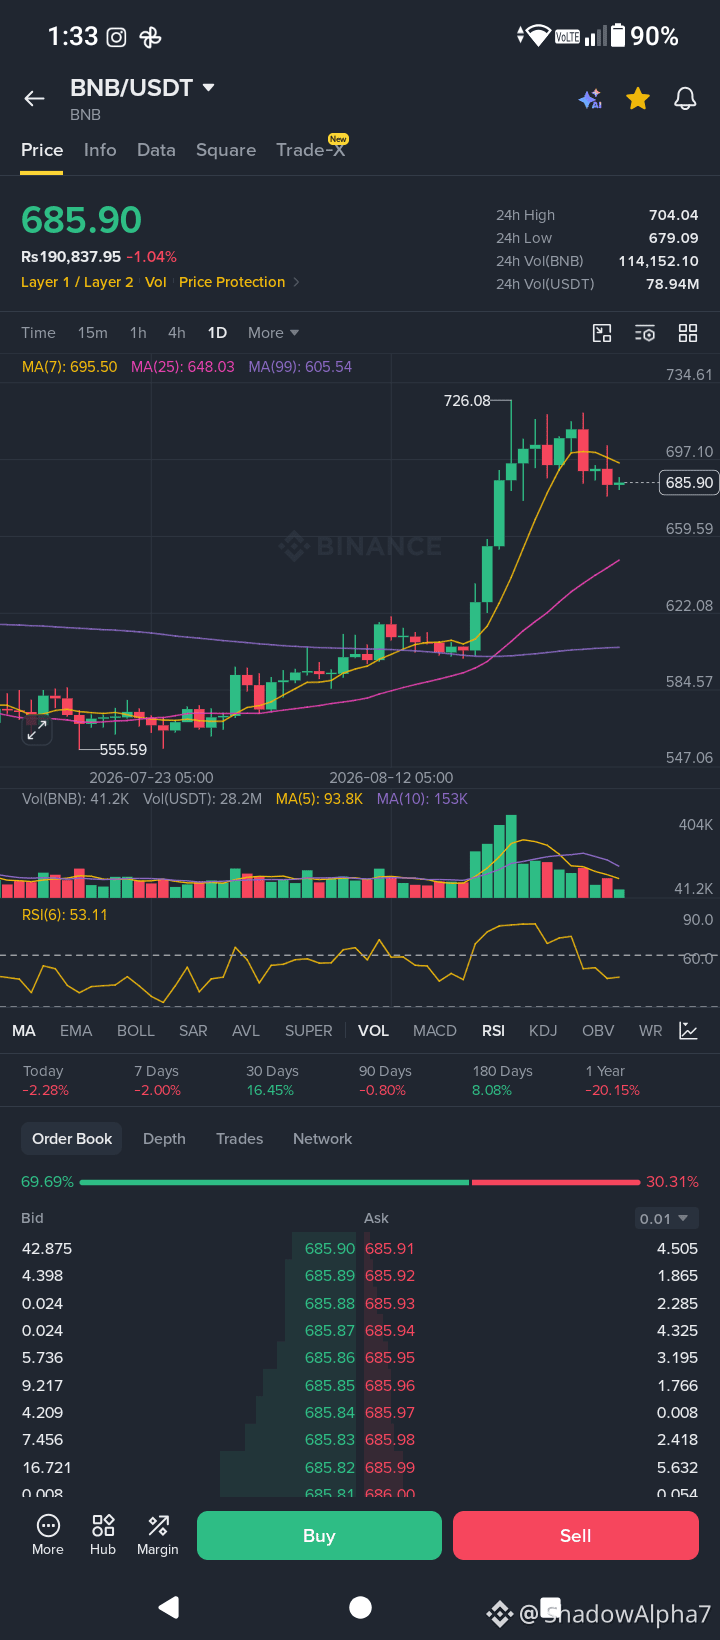Viewport: 720px width, 1640px height.
Task: Open the Vol tag link
Action: click(156, 282)
